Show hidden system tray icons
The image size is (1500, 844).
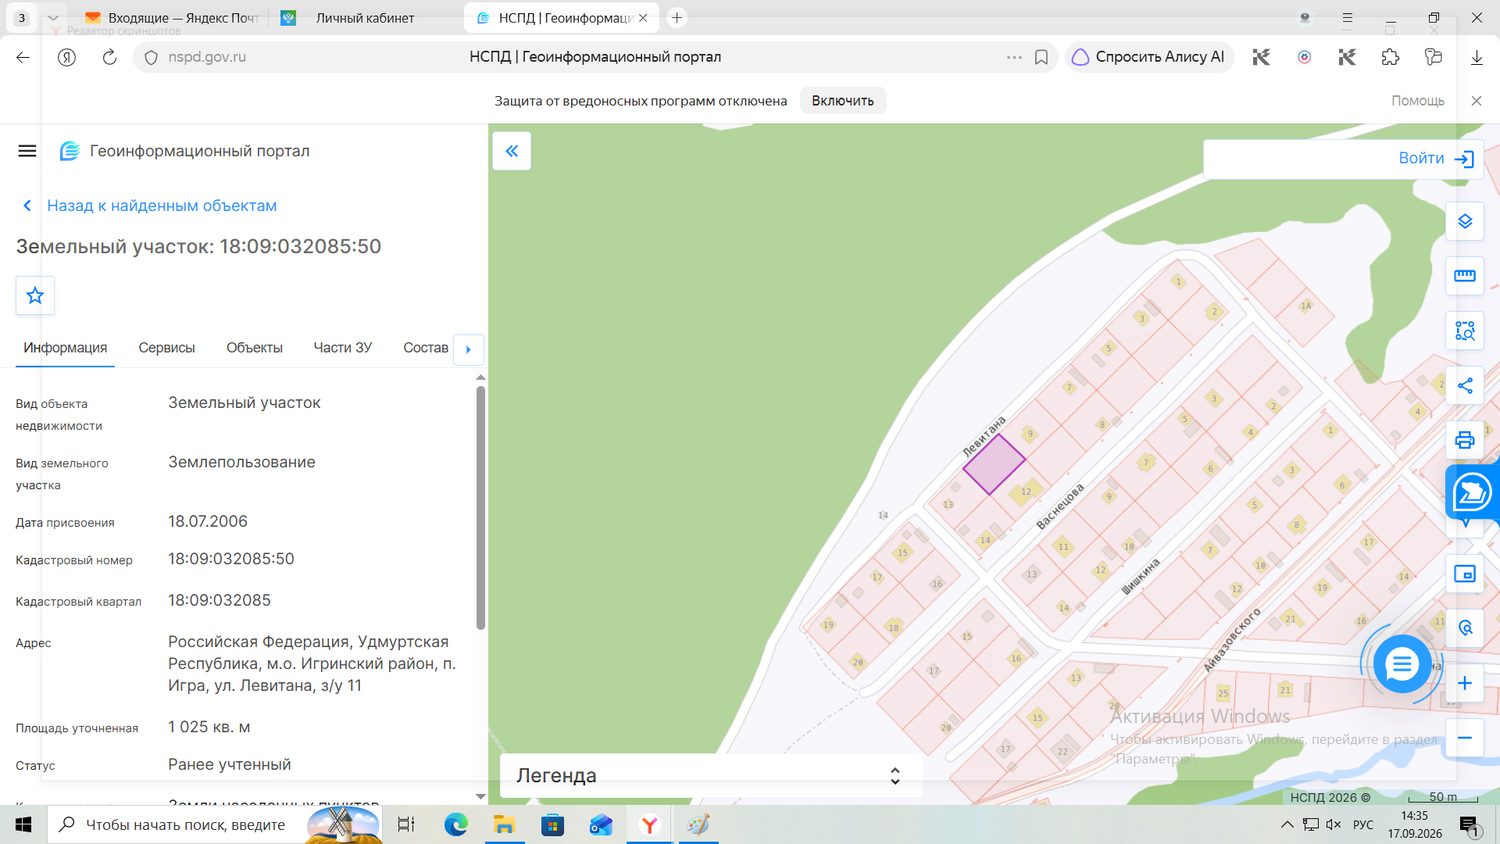[1287, 825]
